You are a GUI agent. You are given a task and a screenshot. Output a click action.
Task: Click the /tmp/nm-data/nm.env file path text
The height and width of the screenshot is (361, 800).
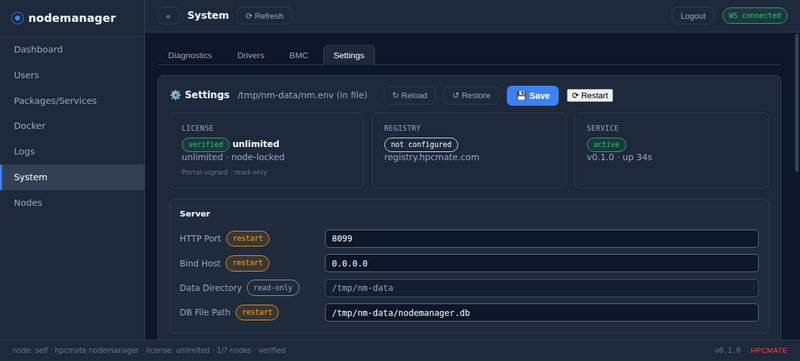click(x=302, y=95)
